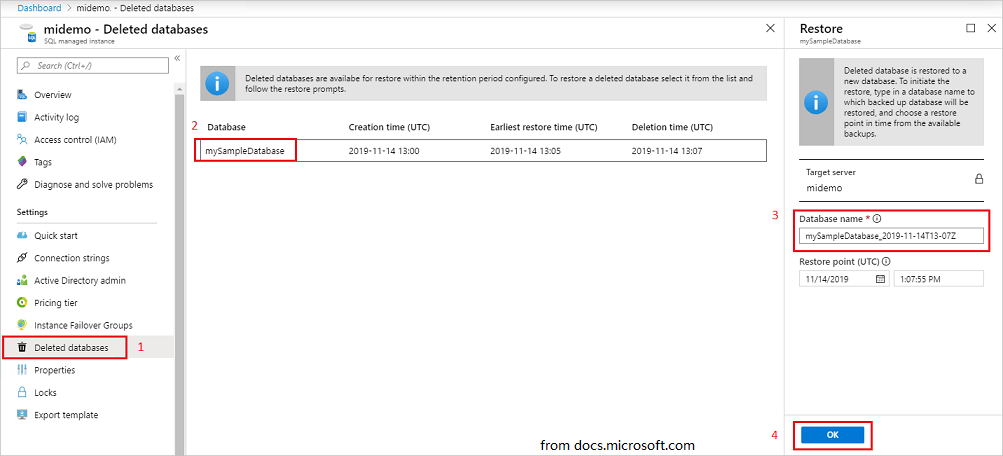Screen dimensions: 1003x456
Task: Close the Deleted databases blade
Action: pyautogui.click(x=771, y=28)
